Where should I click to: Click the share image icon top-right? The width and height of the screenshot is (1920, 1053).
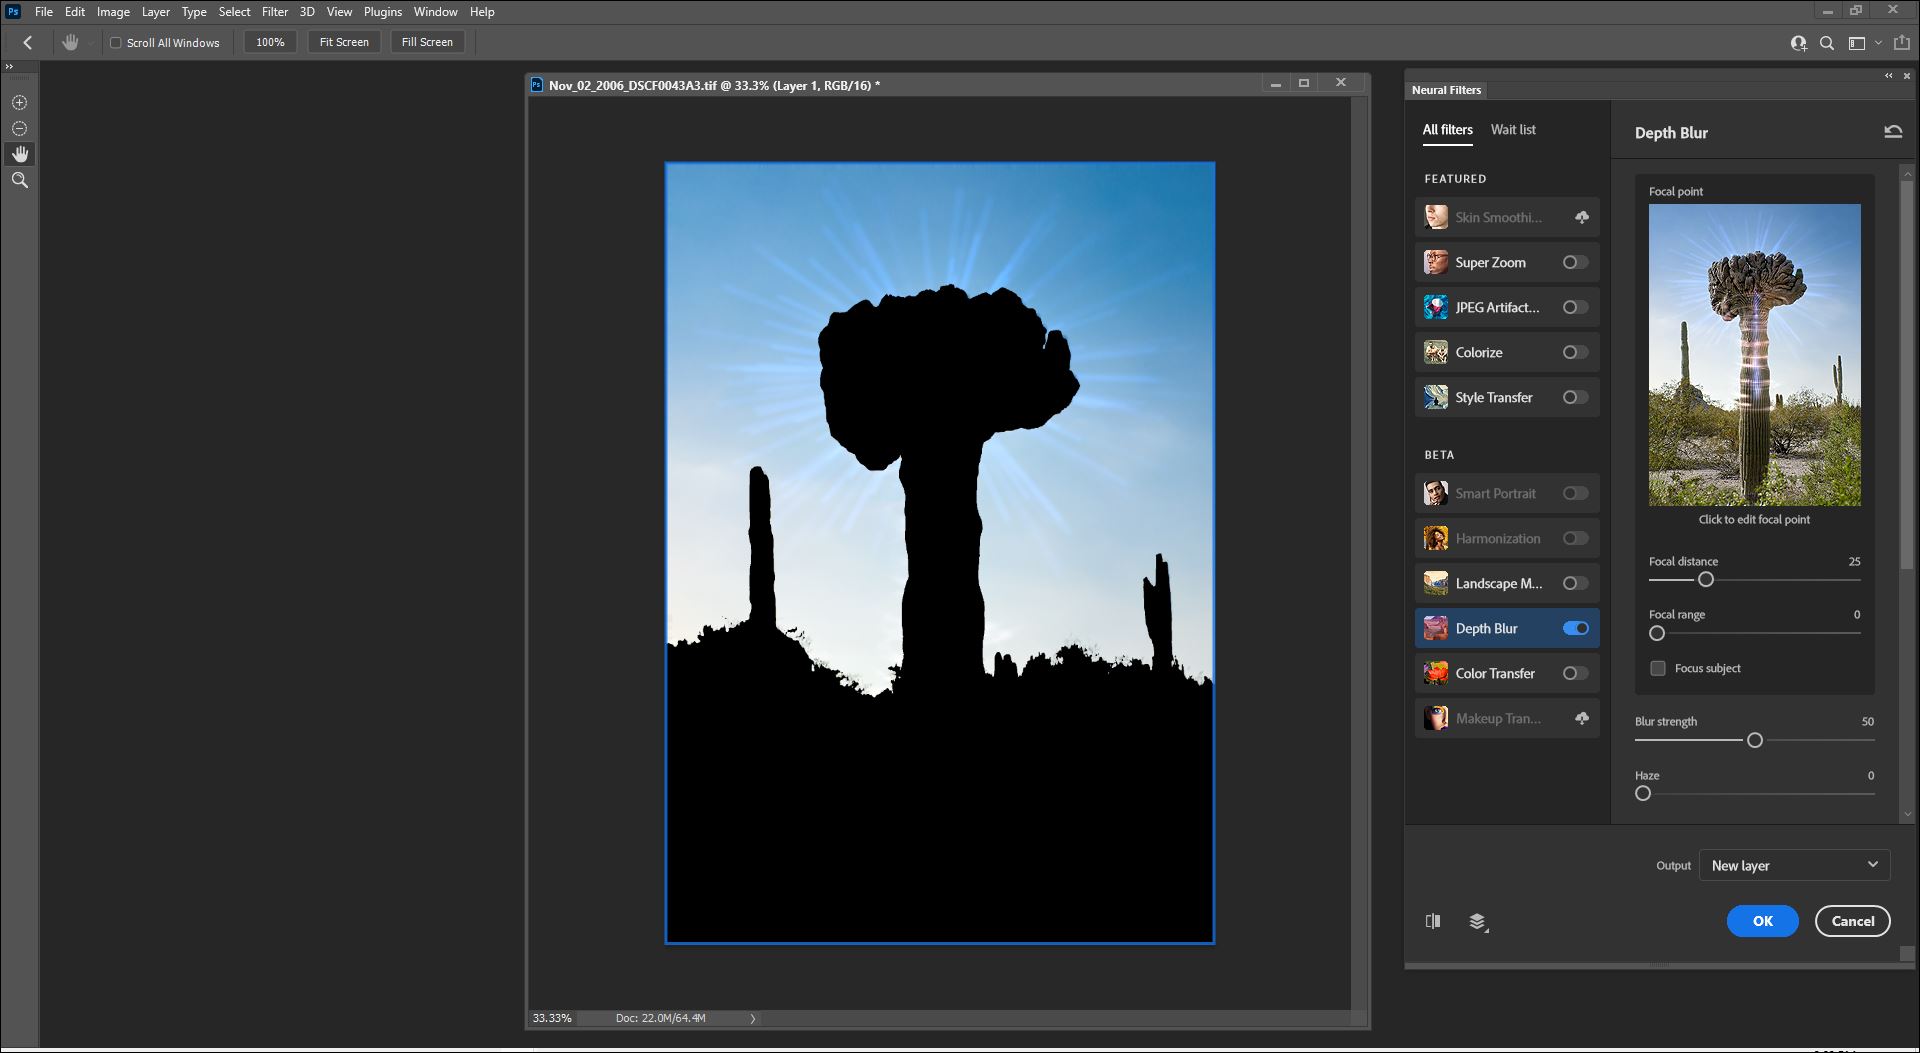click(1900, 42)
